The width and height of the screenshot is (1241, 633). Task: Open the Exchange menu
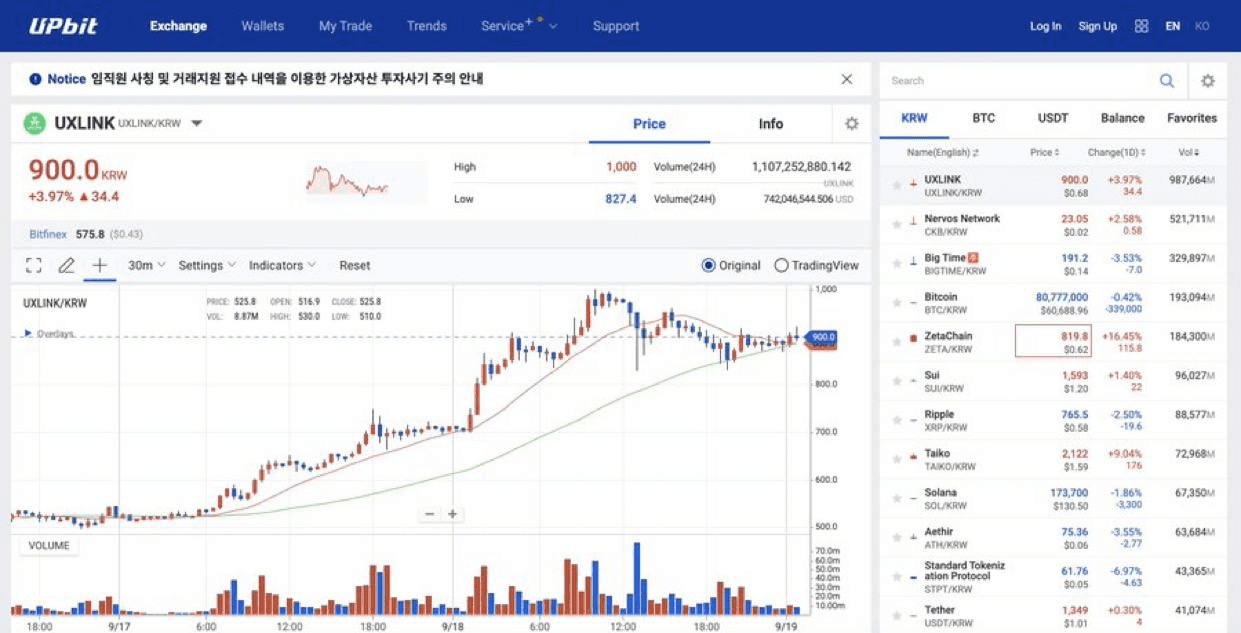(x=178, y=26)
